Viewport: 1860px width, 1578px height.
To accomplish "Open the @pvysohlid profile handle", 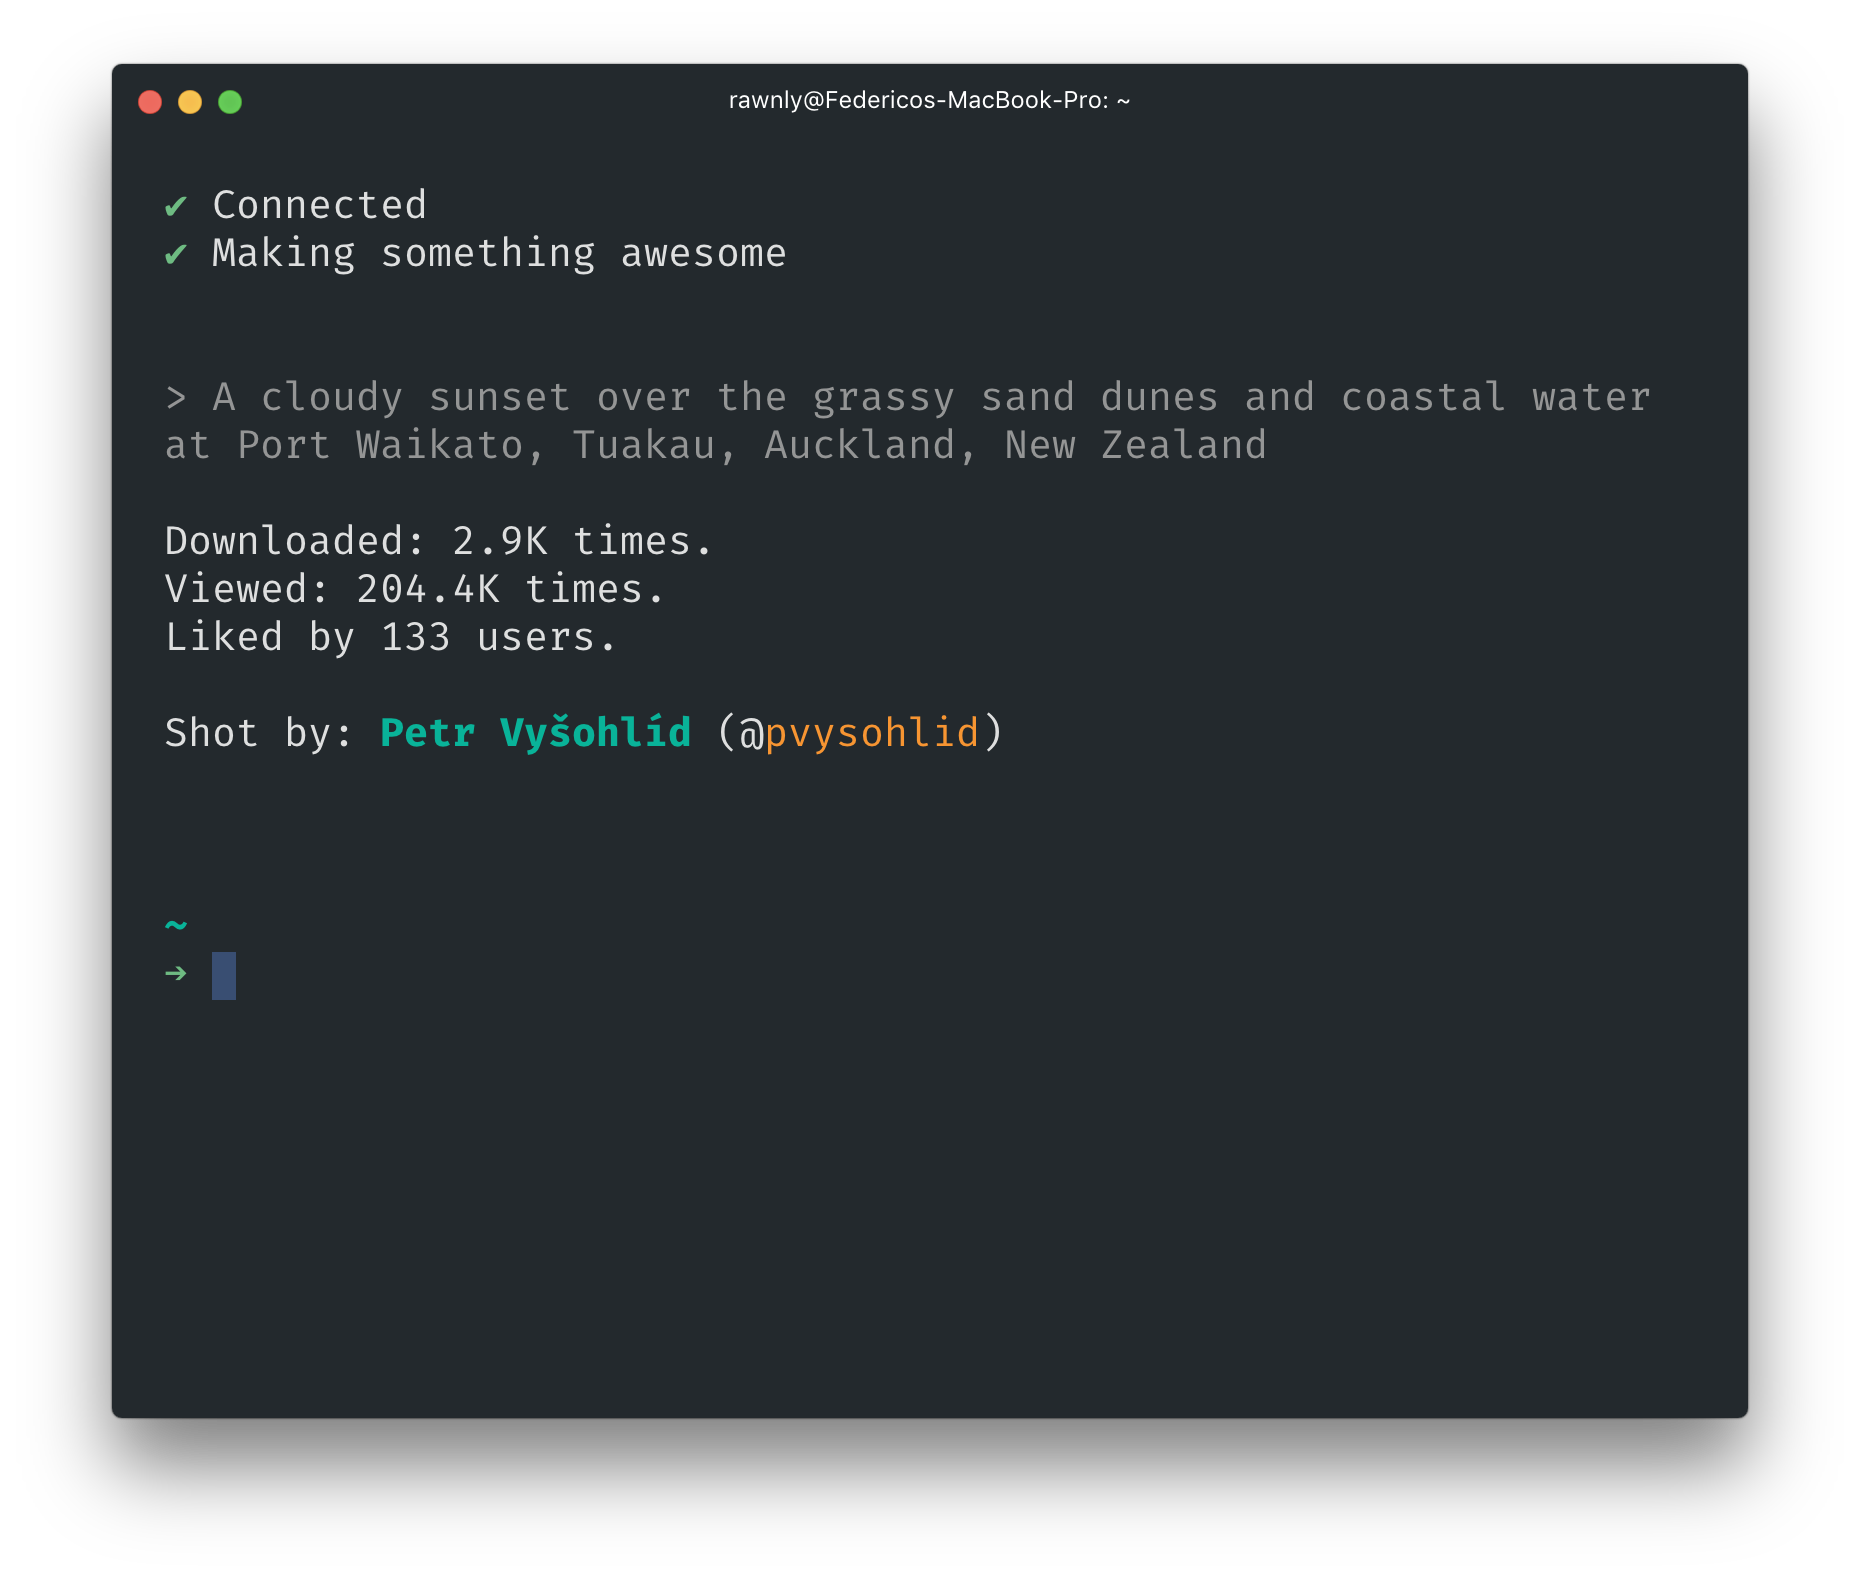I will (868, 733).
